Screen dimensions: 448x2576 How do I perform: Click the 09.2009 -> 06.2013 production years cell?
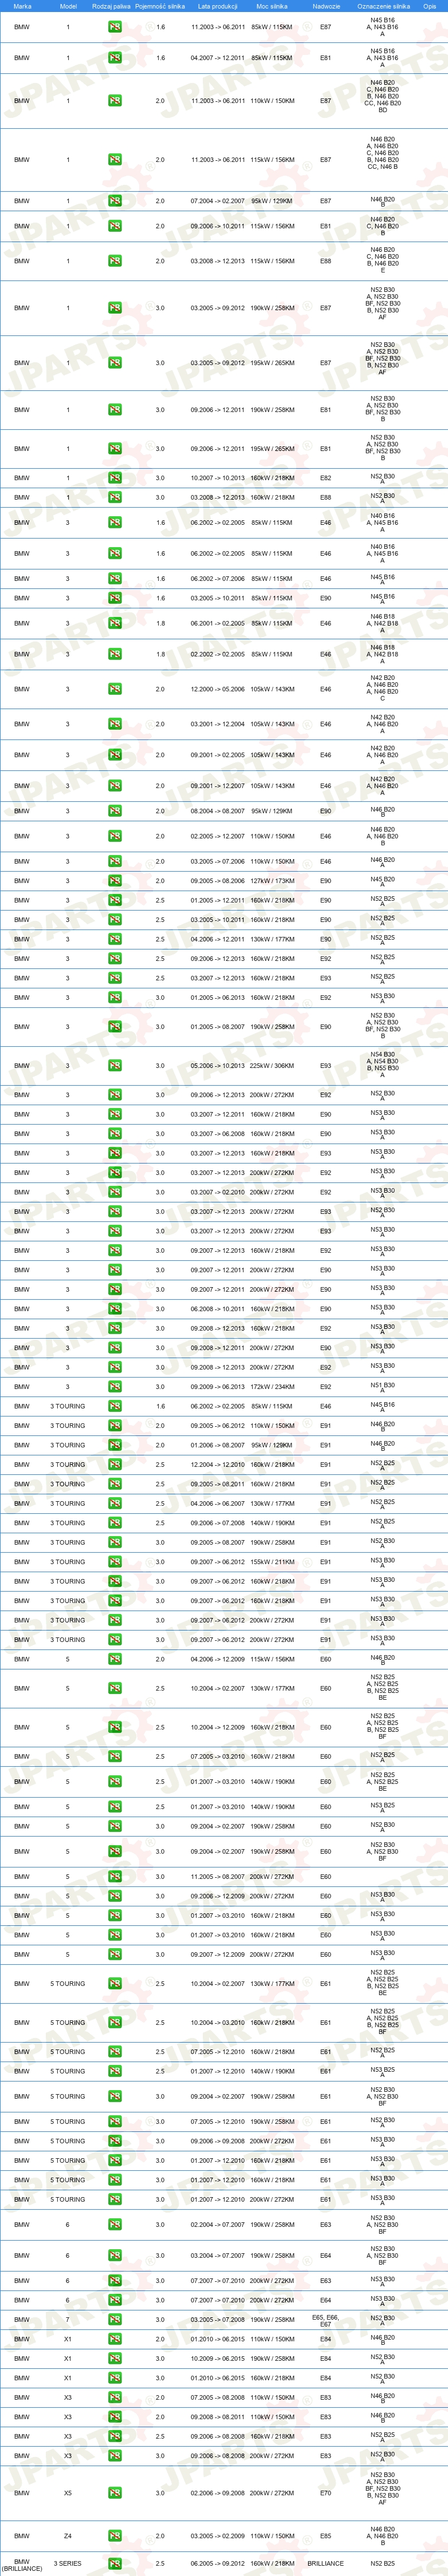tap(217, 1387)
